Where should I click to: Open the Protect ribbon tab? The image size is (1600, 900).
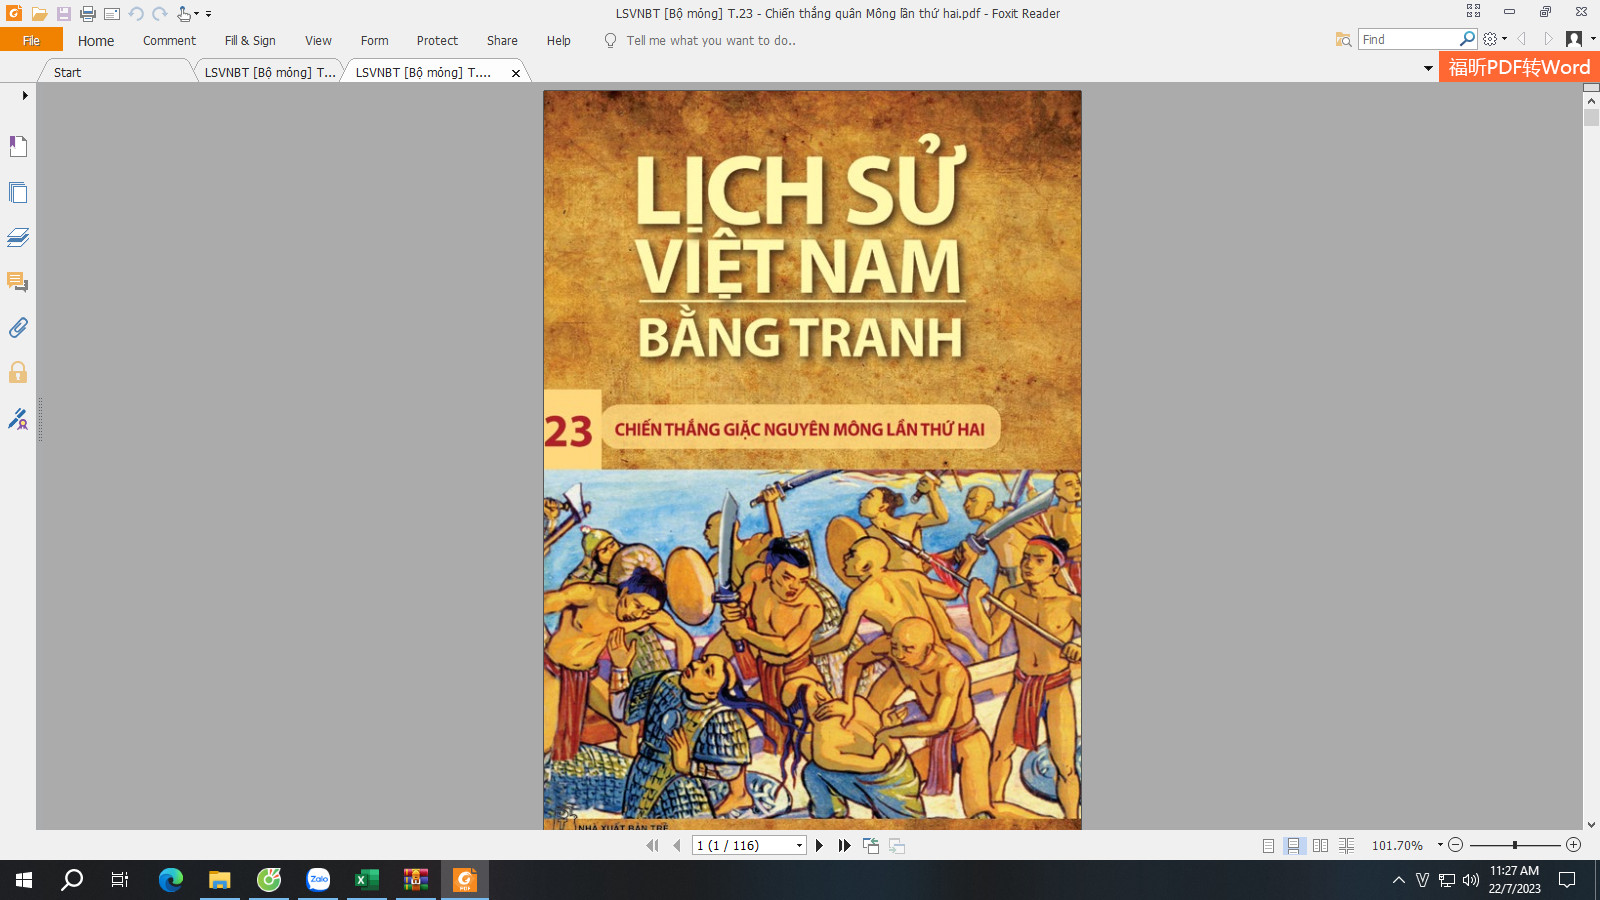pyautogui.click(x=437, y=41)
